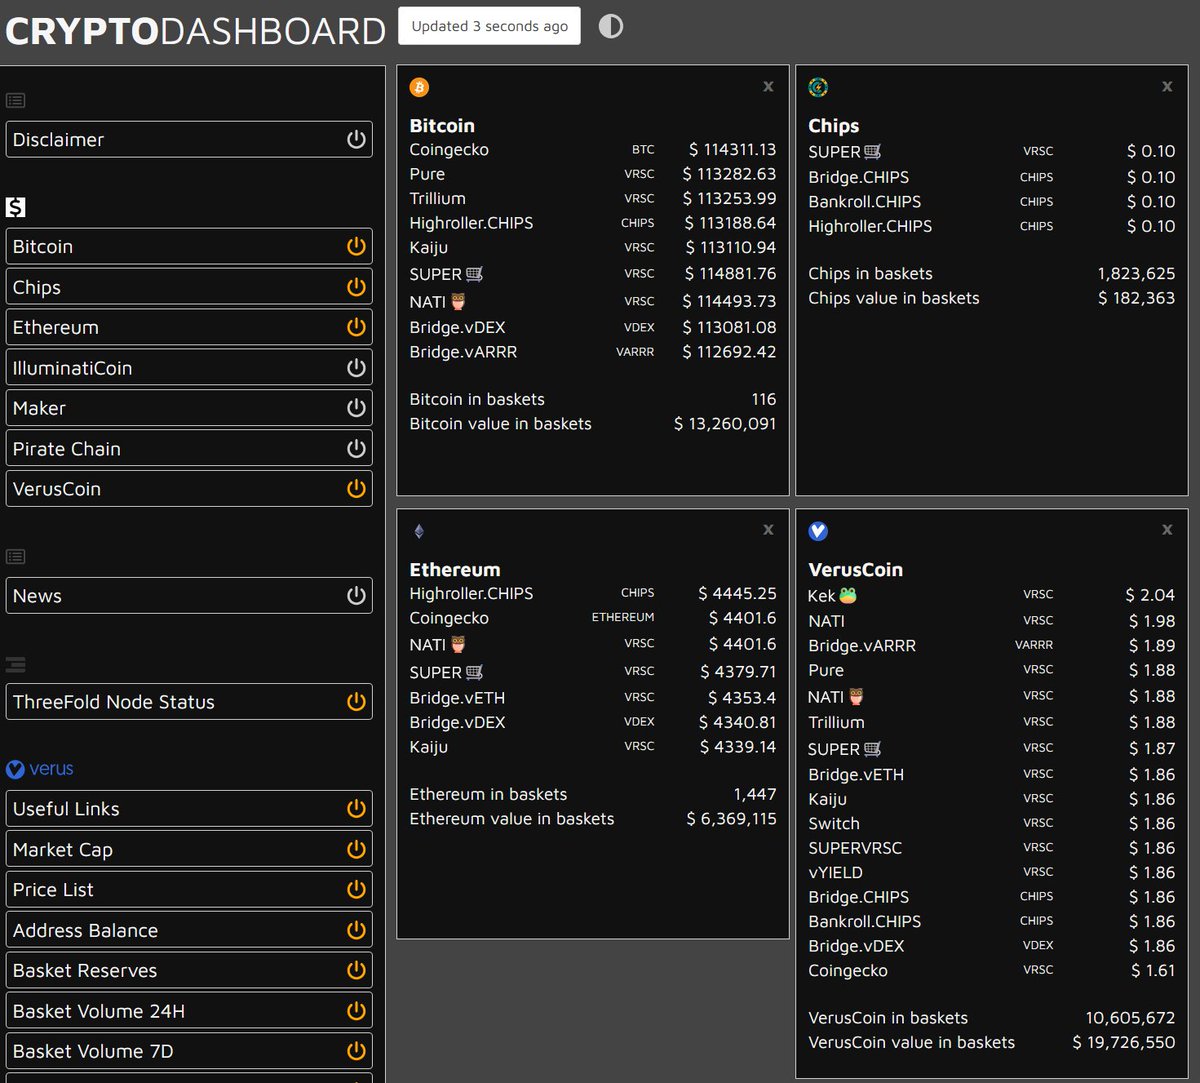Click the VerusCoin checkmark logo in VerusCoin card

pos(818,531)
